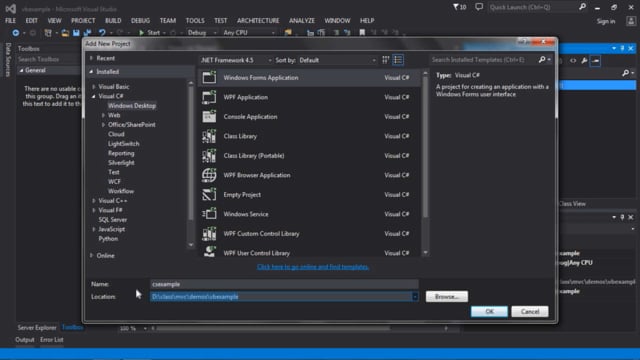640x360 pixels.
Task: Open the .NET Framework 4.5 dropdown
Action: [236, 60]
